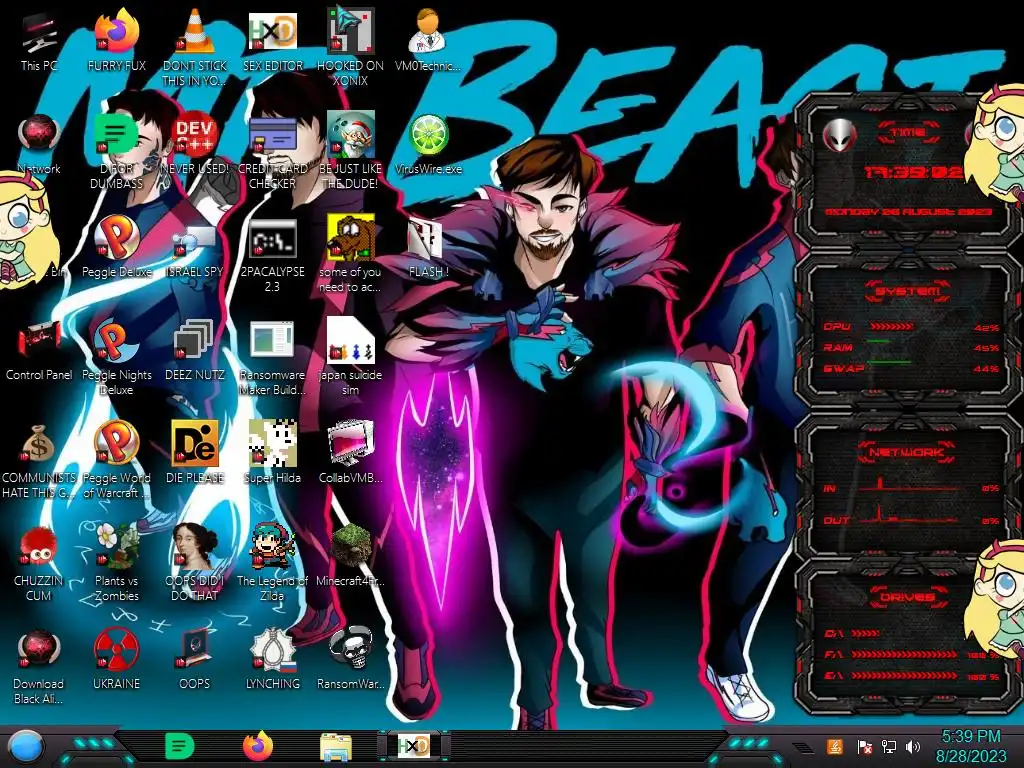Open the DEEZ NUTZ stacked-windows shortcut
This screenshot has height=768, width=1024.
coord(195,350)
